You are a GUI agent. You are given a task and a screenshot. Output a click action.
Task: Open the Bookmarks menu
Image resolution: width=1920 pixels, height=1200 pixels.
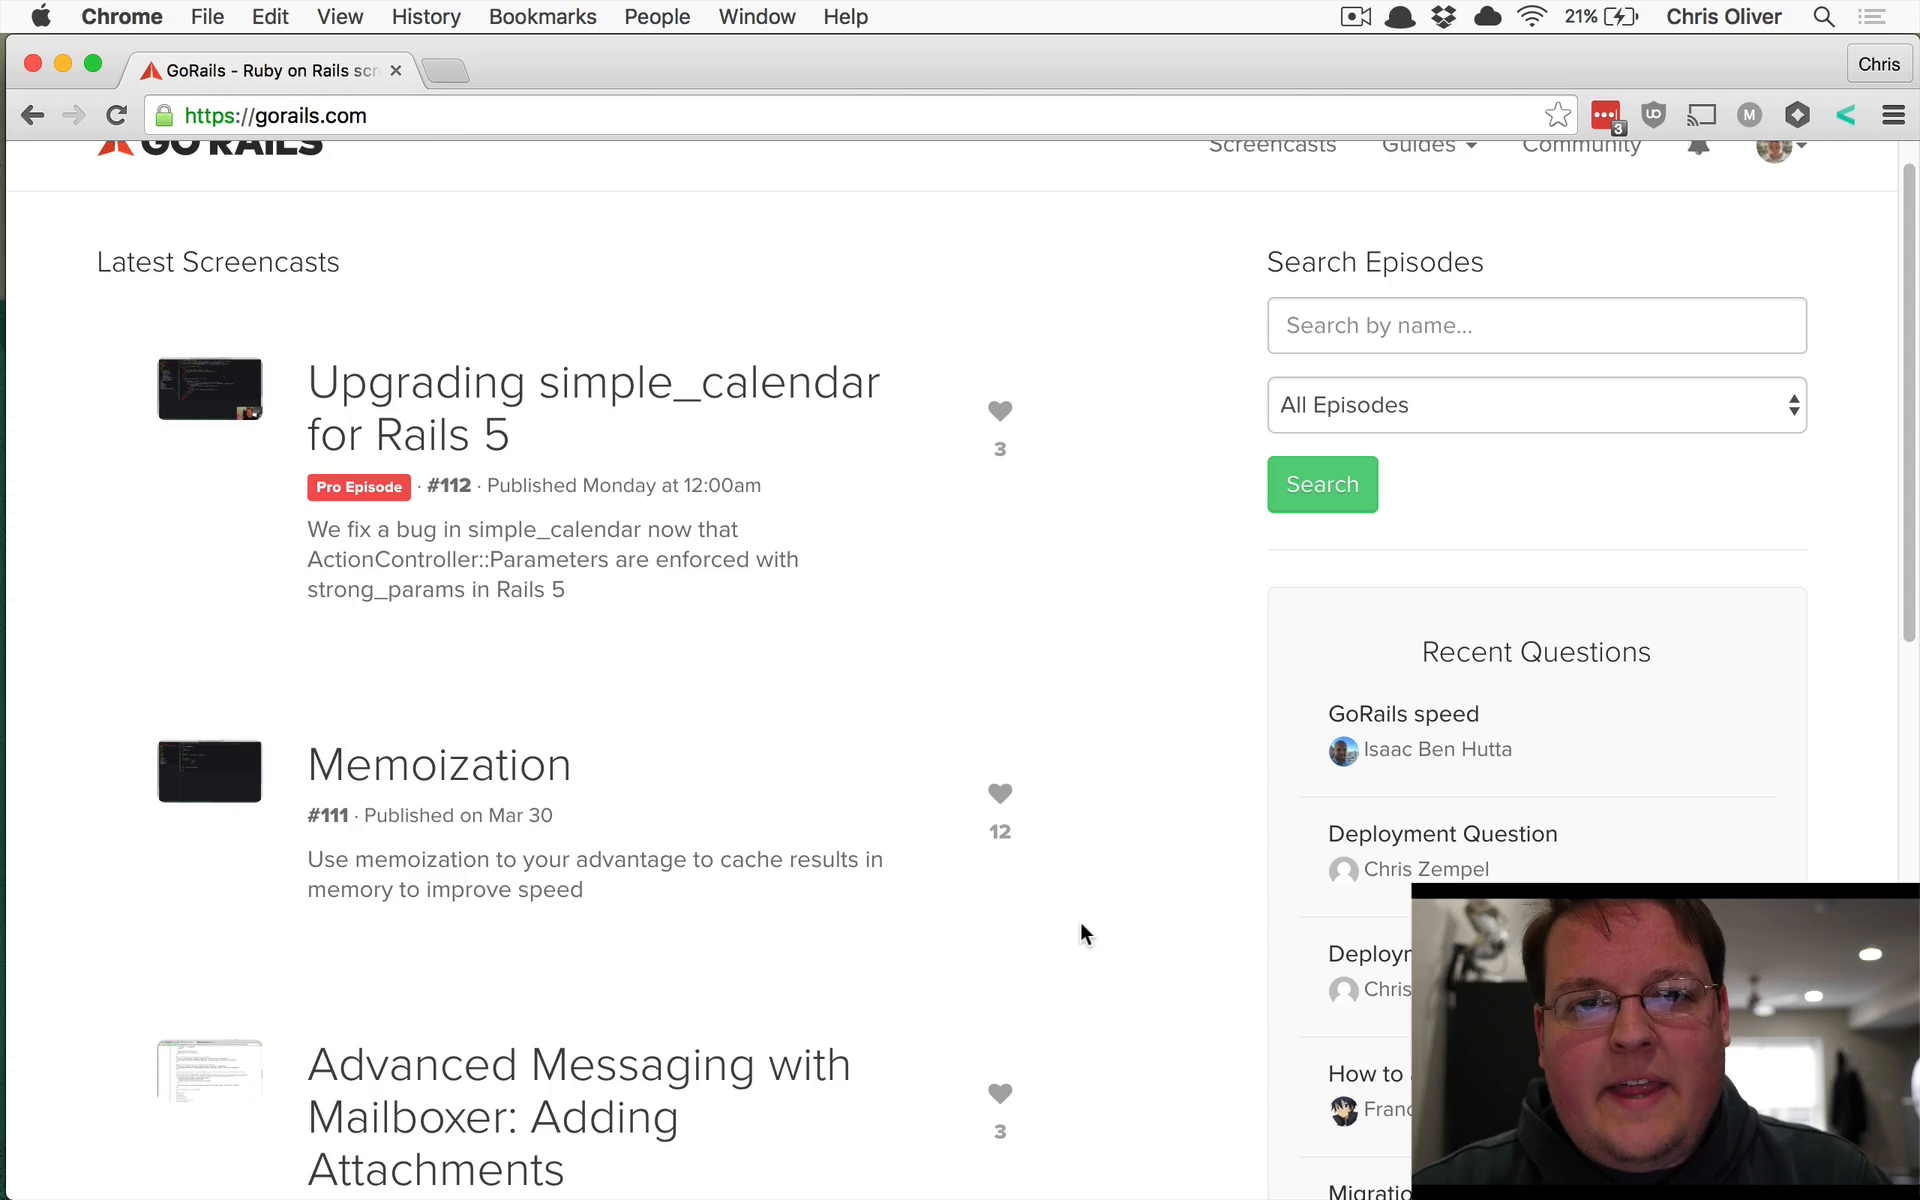[x=542, y=17]
